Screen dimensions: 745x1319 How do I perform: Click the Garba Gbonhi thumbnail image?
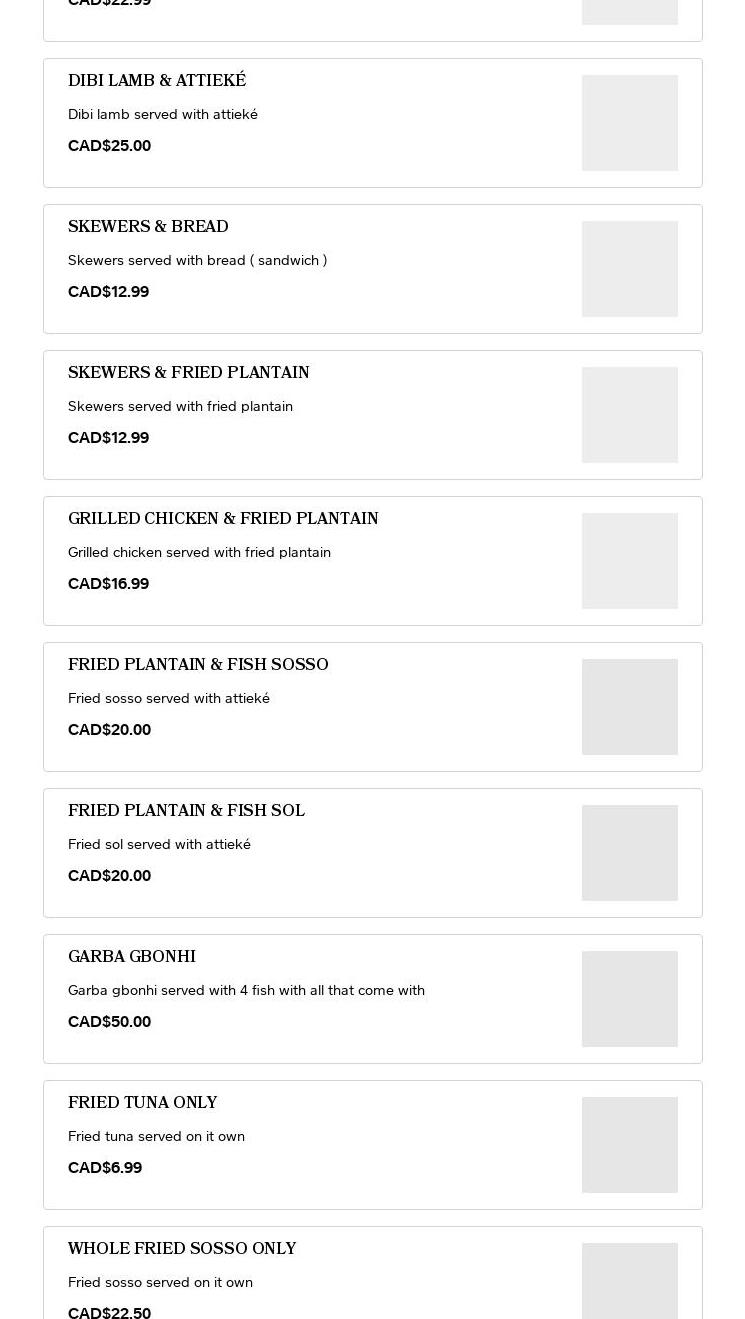[x=629, y=999]
